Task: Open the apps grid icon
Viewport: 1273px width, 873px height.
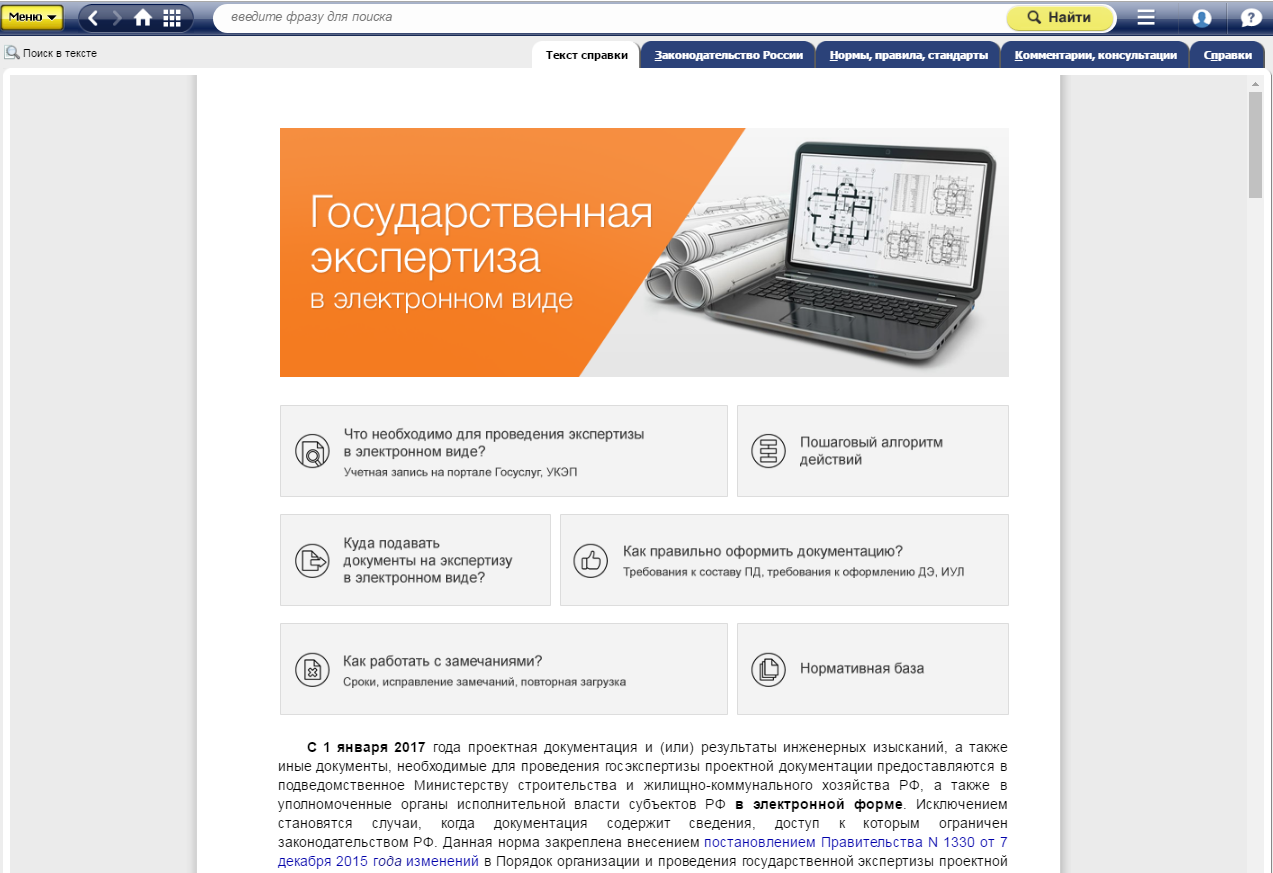Action: point(172,18)
